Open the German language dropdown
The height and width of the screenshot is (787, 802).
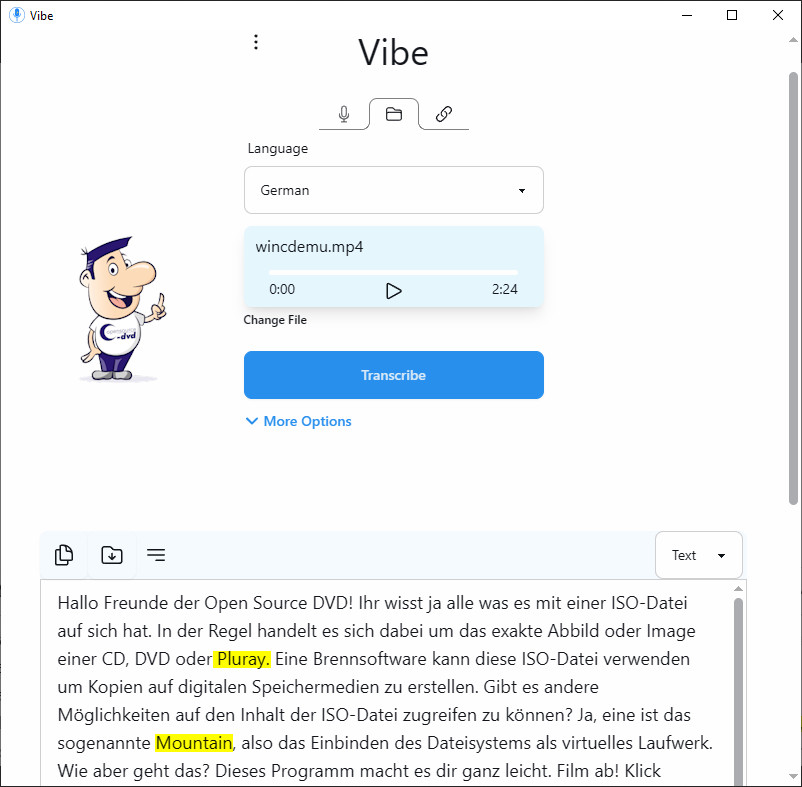coord(394,190)
